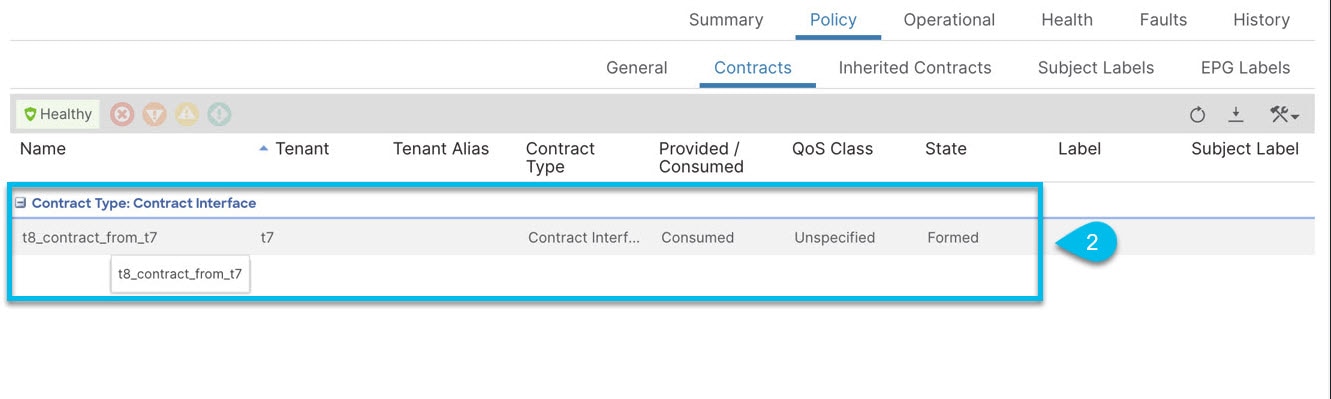This screenshot has height=399, width=1331.
Task: Click the green warning fault icon
Action: [x=219, y=114]
